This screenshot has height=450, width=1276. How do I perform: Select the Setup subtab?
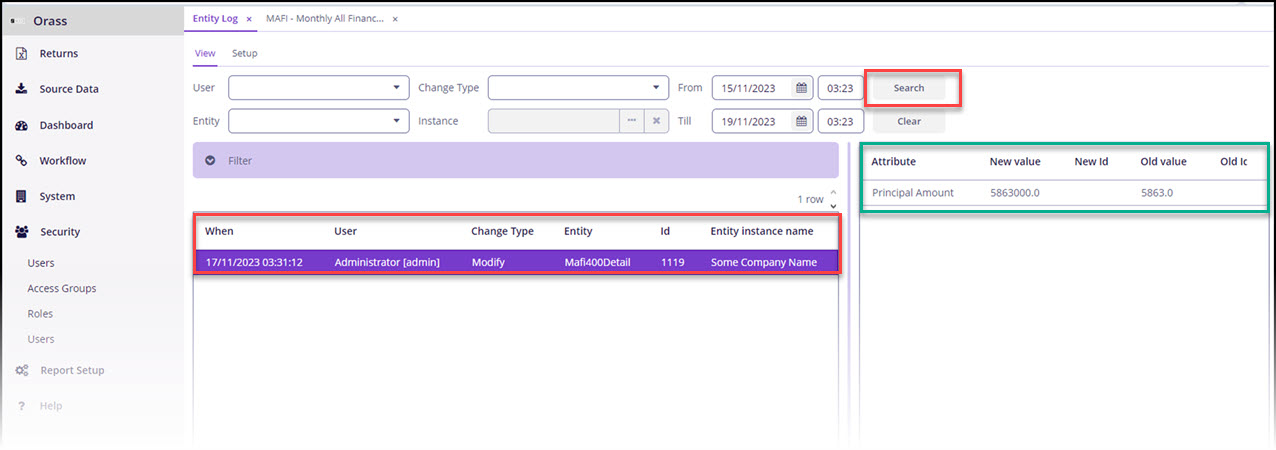coord(244,53)
